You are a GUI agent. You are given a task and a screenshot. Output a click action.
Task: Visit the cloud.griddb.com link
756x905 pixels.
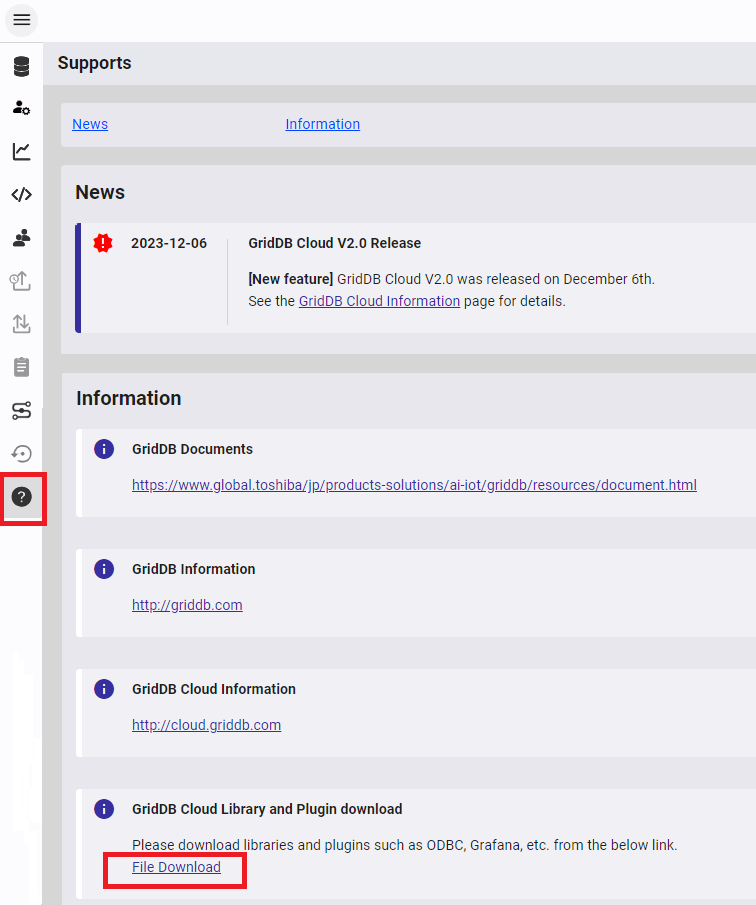click(x=206, y=725)
